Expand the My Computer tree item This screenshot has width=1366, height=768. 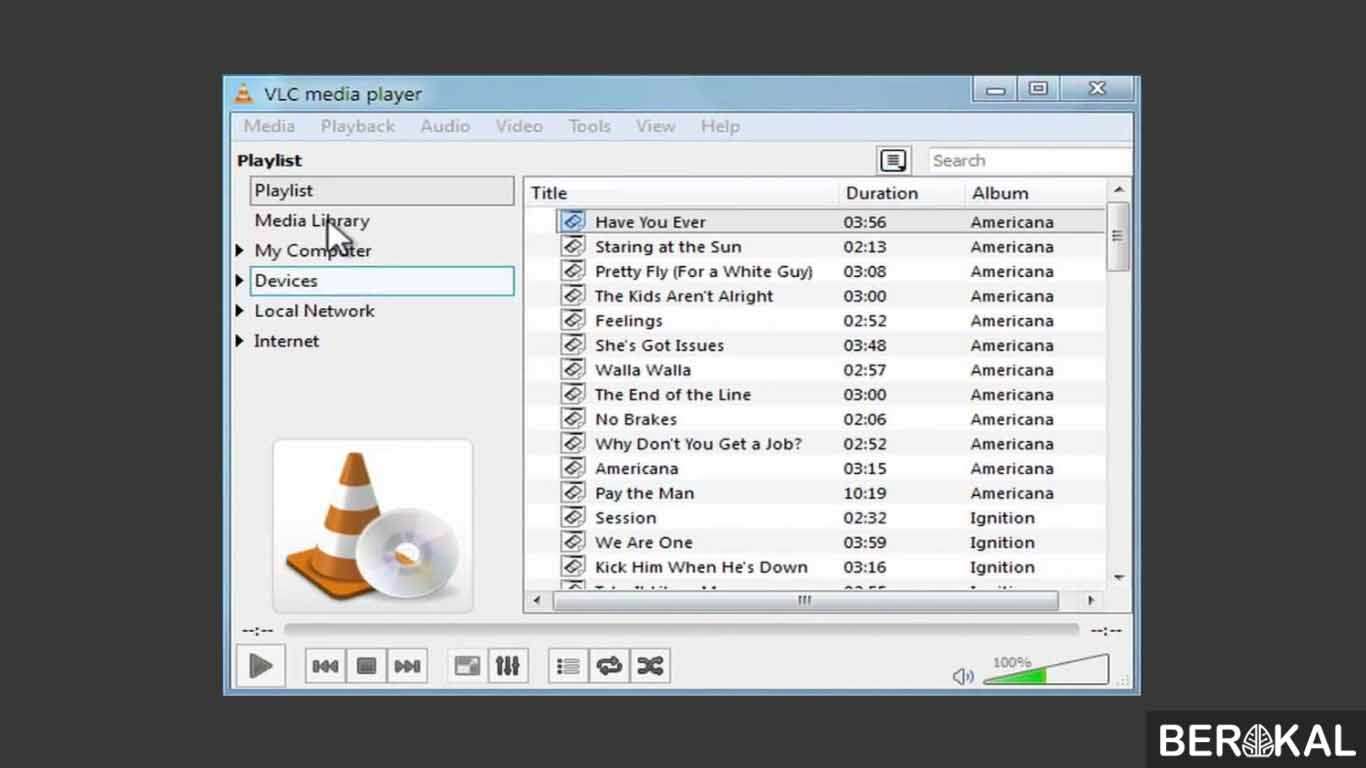(240, 250)
